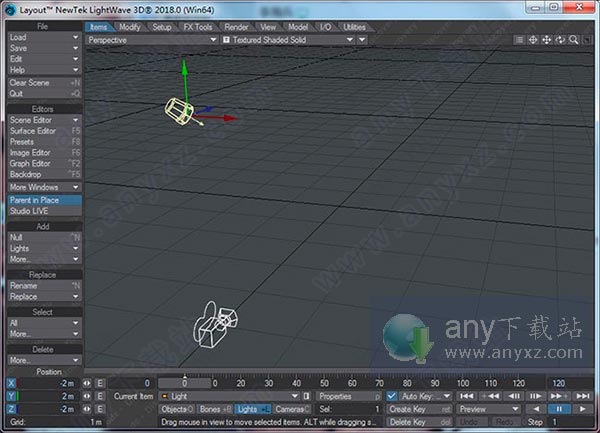
Task: Toggle the Auto Key checkbox
Action: (391, 396)
